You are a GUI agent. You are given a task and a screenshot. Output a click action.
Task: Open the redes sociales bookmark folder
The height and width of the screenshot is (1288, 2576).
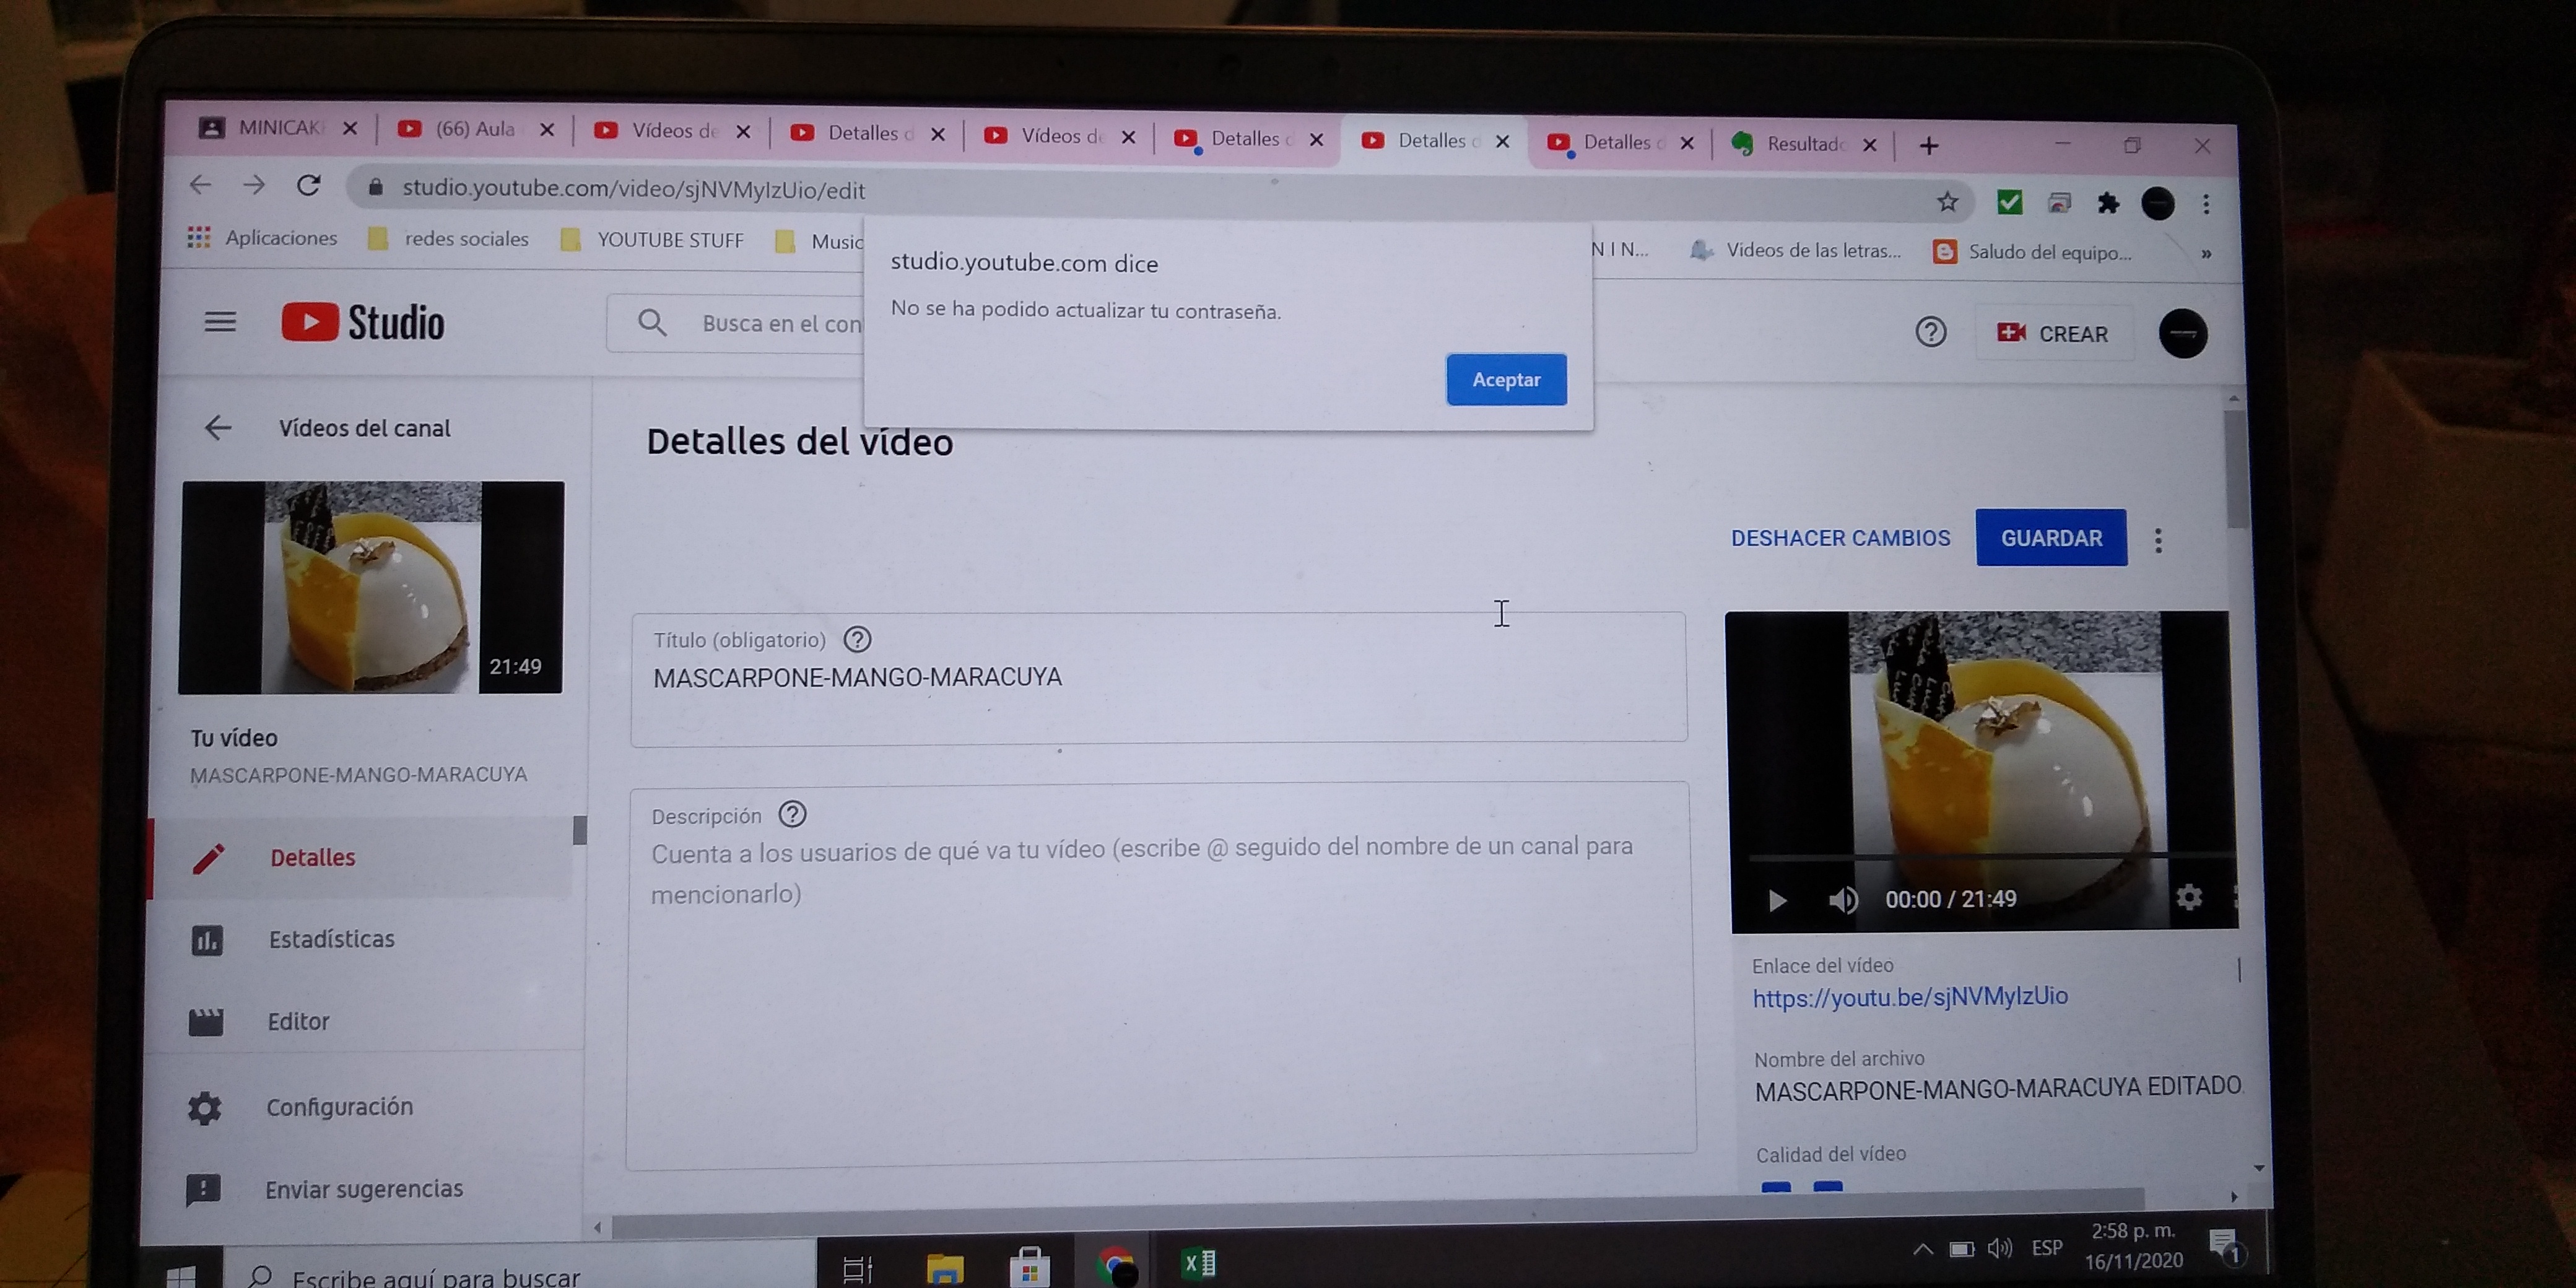click(448, 238)
